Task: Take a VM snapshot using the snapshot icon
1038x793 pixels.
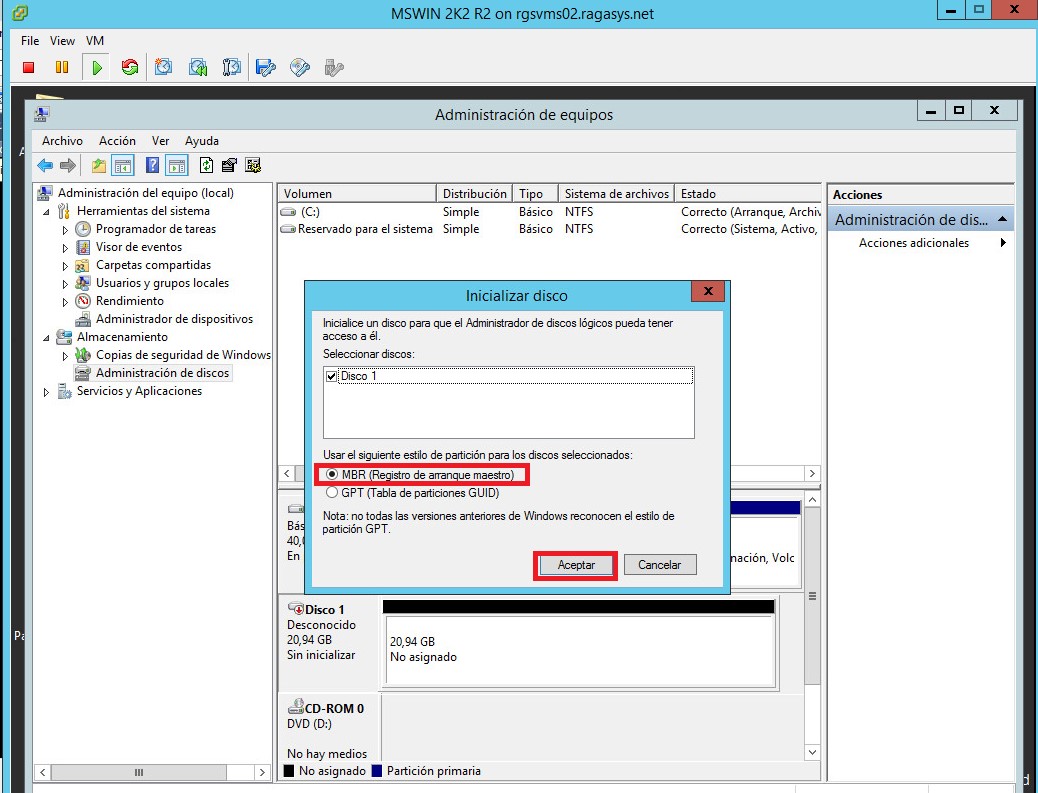Action: pyautogui.click(x=163, y=66)
